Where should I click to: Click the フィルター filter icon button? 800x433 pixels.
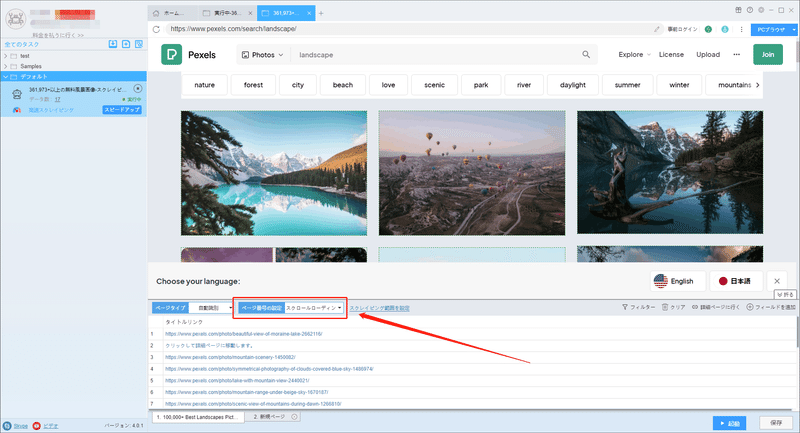pos(638,307)
